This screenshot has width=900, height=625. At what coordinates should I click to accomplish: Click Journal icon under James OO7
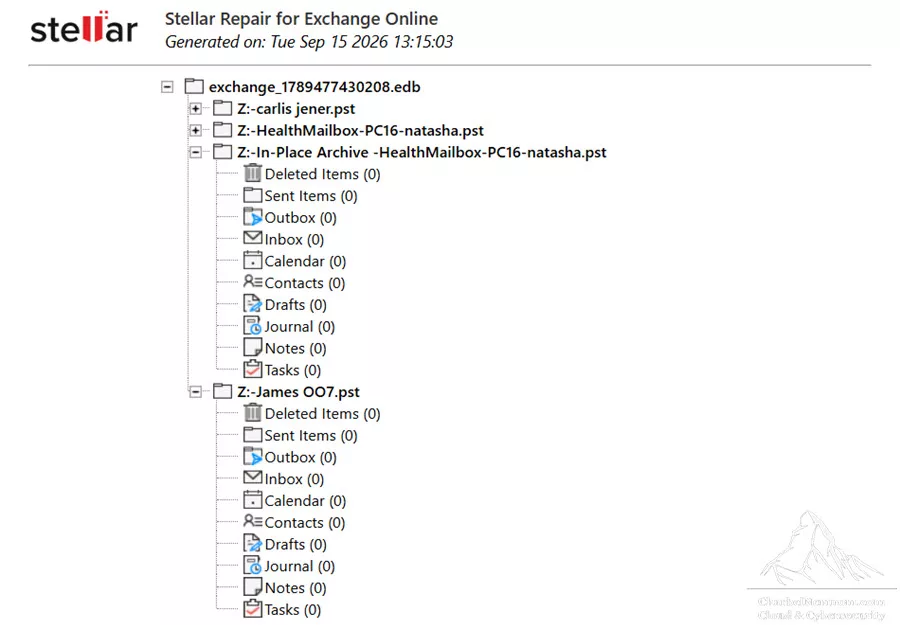(x=253, y=565)
